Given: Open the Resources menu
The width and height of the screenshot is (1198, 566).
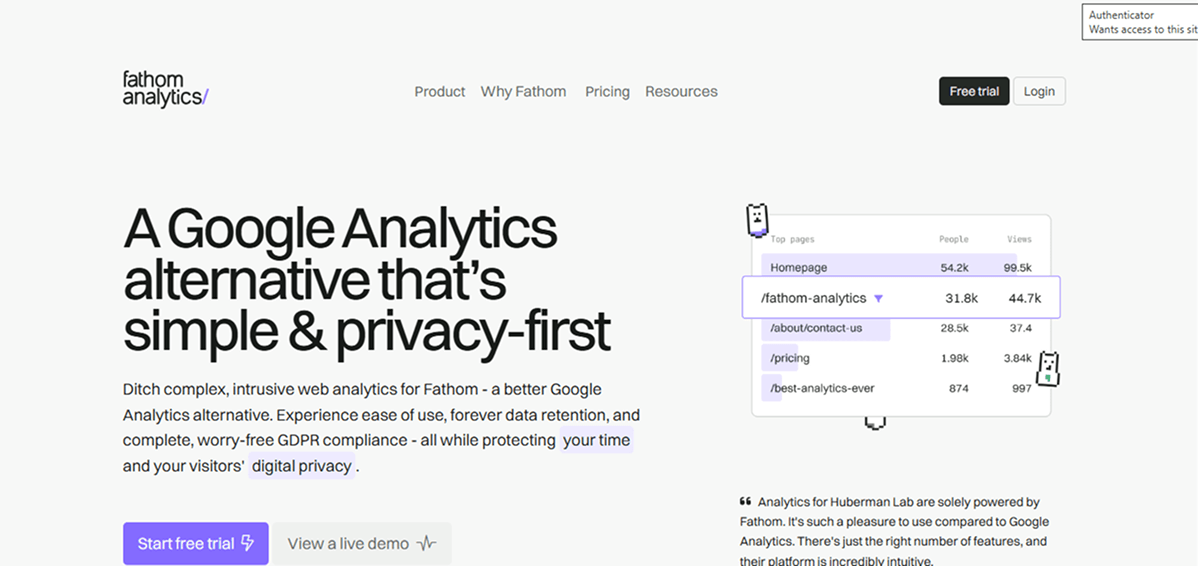Looking at the screenshot, I should click(681, 91).
